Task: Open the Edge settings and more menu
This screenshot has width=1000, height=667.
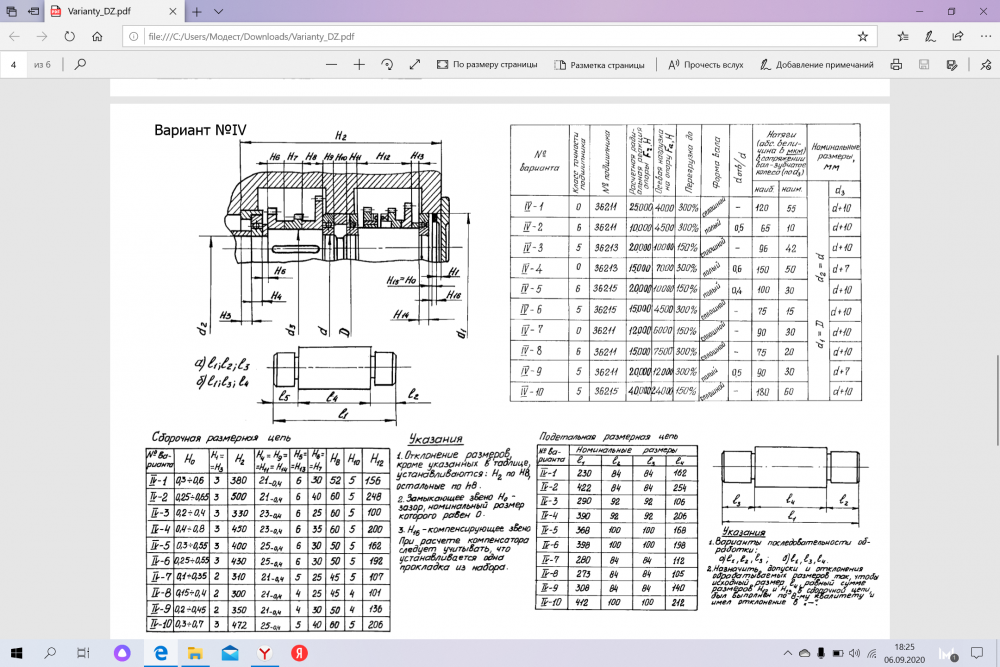Action: click(986, 36)
